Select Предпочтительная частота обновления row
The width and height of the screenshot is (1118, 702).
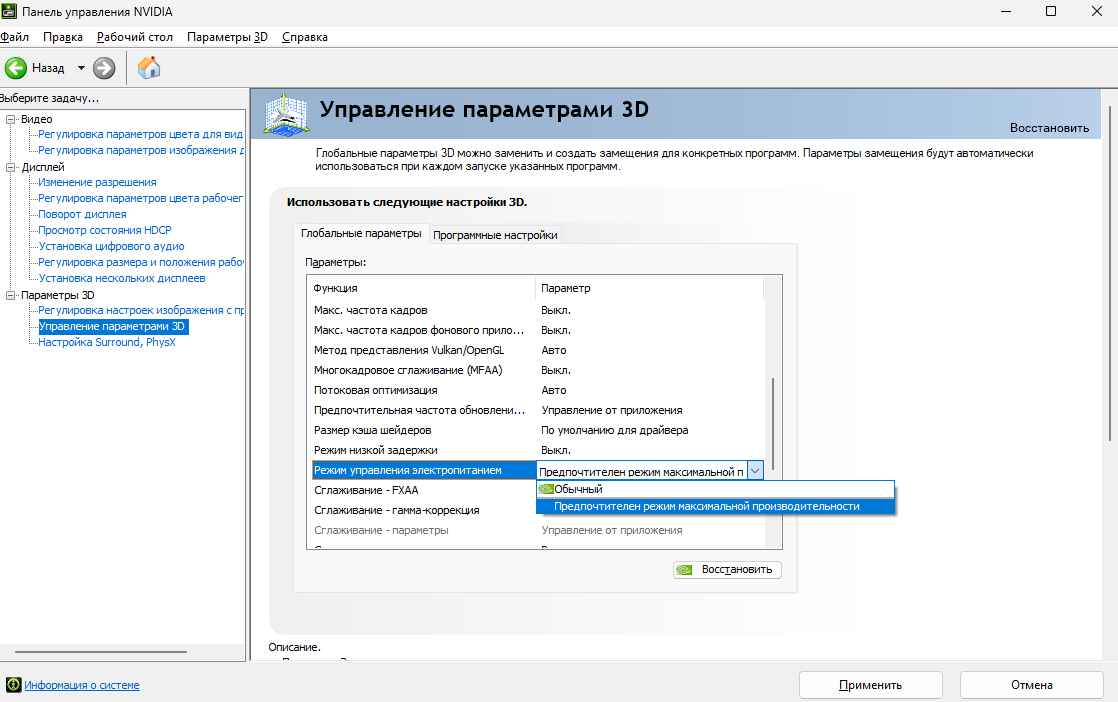[x=538, y=410]
